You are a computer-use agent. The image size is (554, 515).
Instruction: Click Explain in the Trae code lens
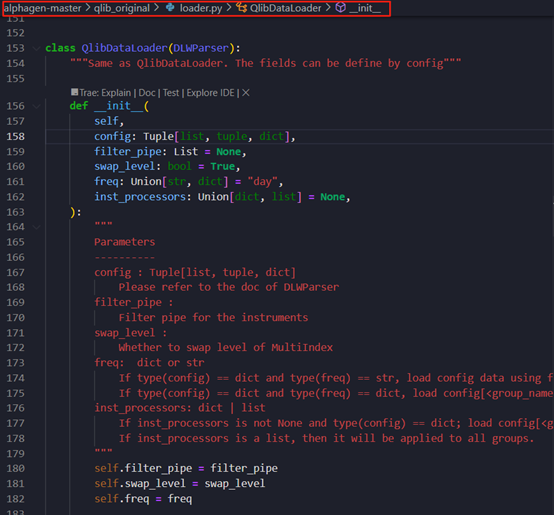point(116,93)
